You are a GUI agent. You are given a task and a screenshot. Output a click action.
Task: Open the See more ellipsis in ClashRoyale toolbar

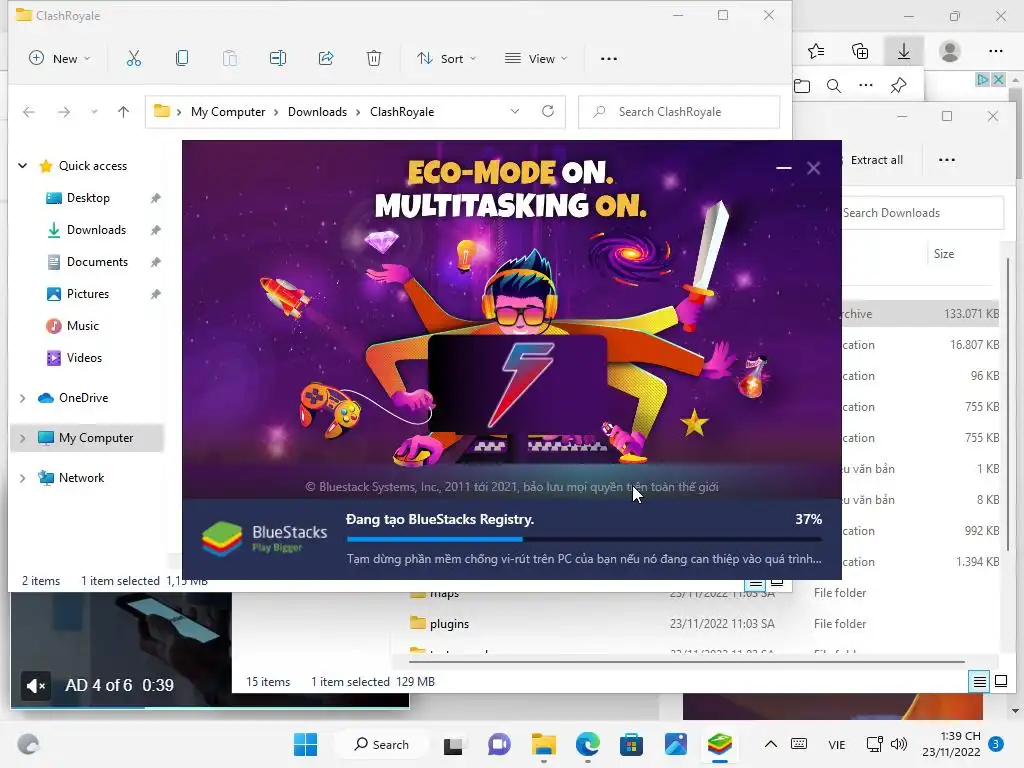click(609, 59)
